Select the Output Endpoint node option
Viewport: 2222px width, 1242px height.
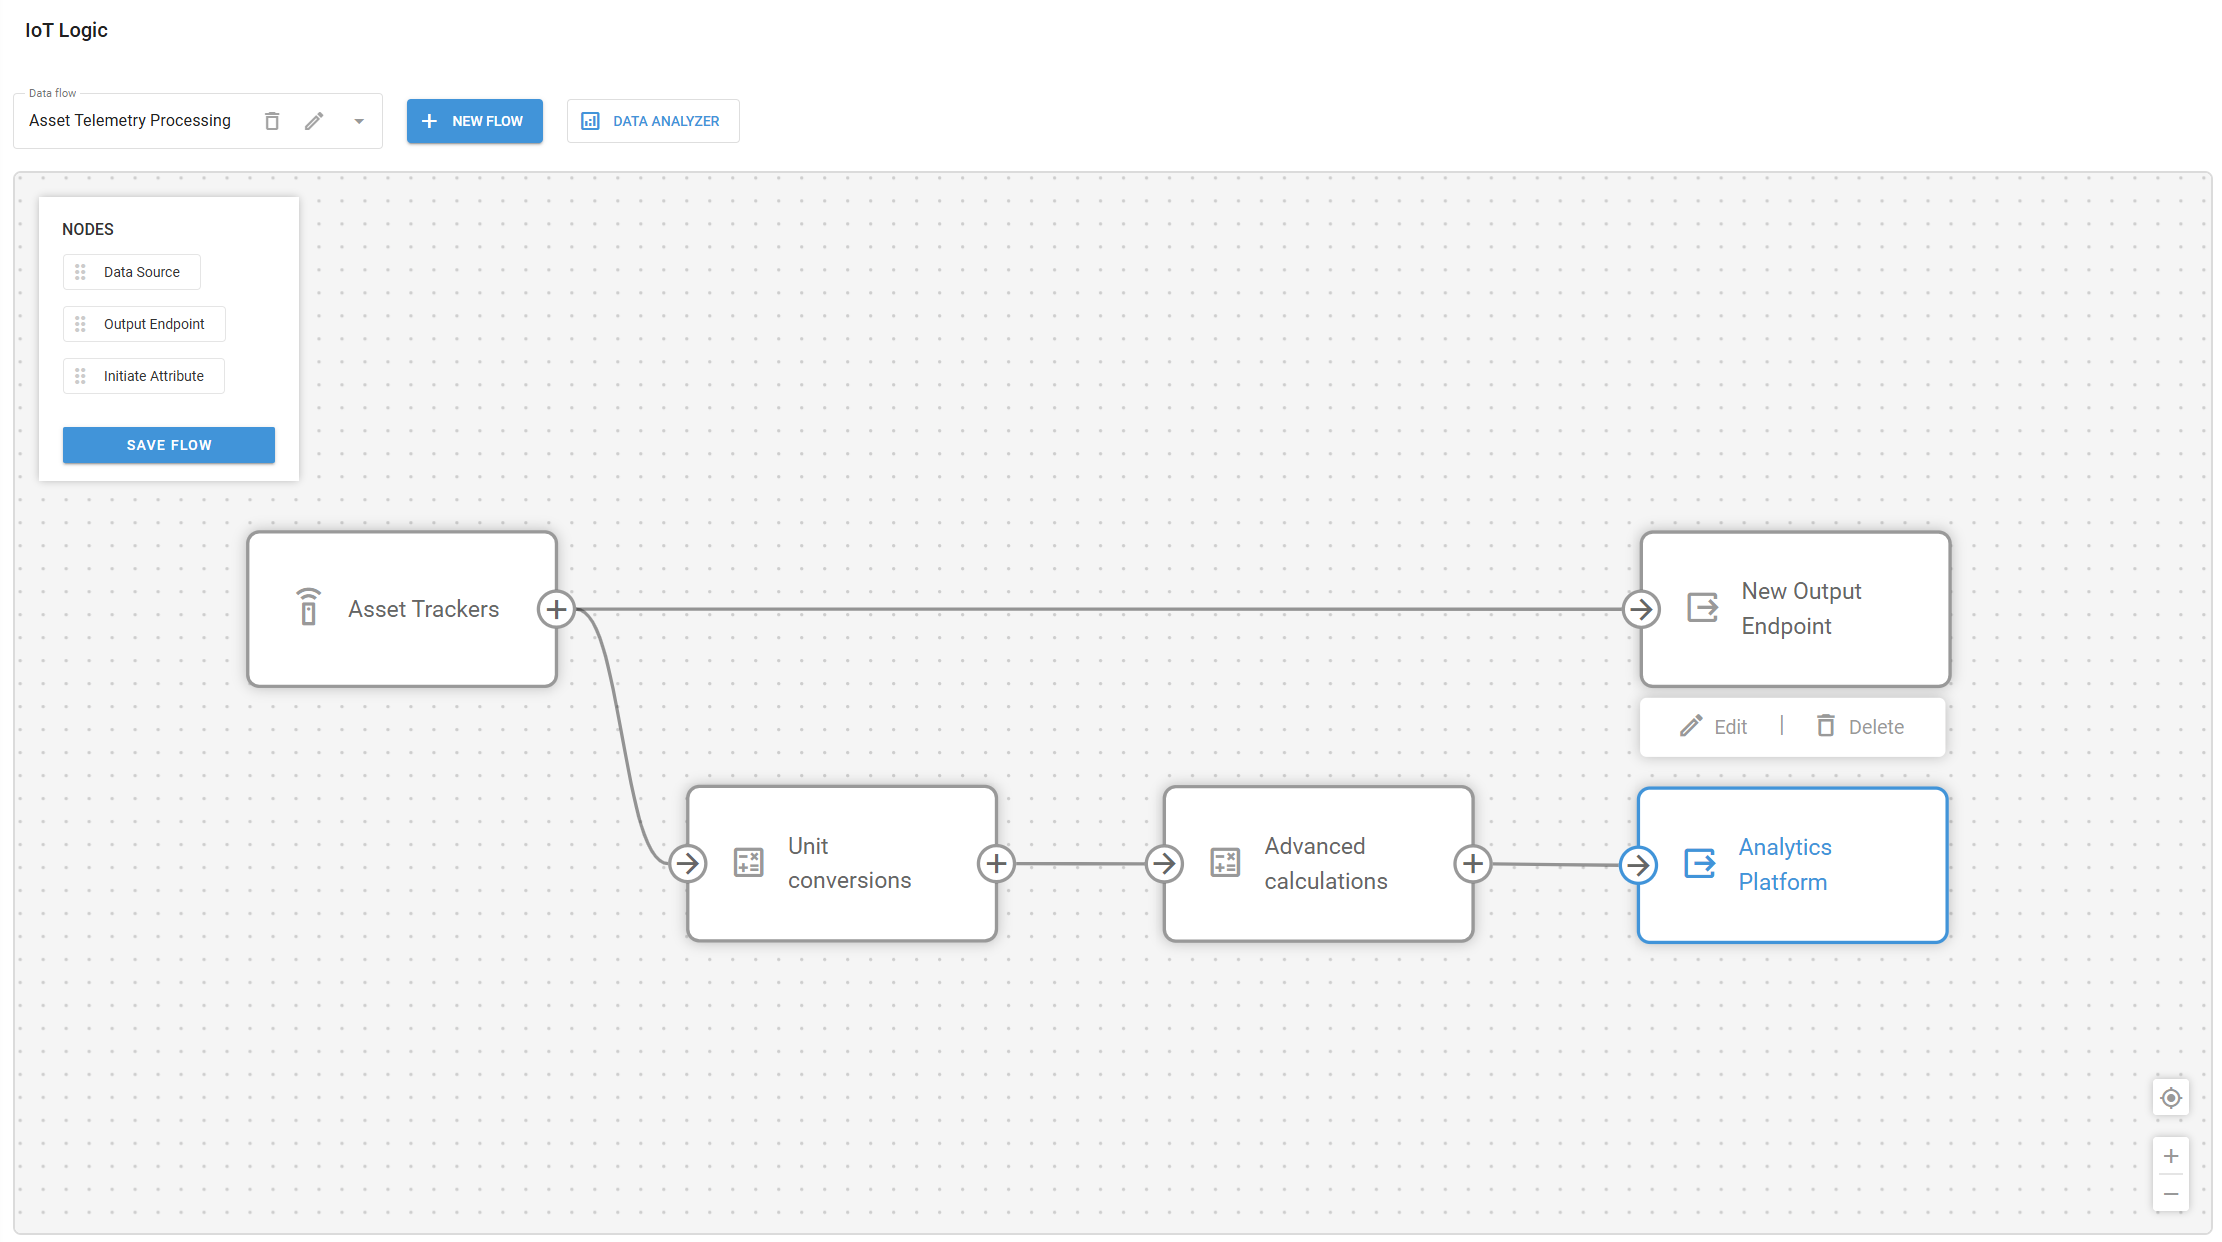click(x=143, y=323)
